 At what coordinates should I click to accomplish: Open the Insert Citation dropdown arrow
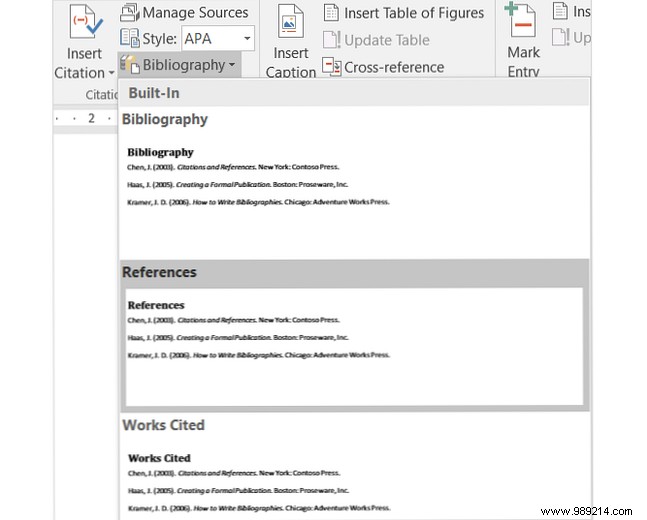point(111,73)
